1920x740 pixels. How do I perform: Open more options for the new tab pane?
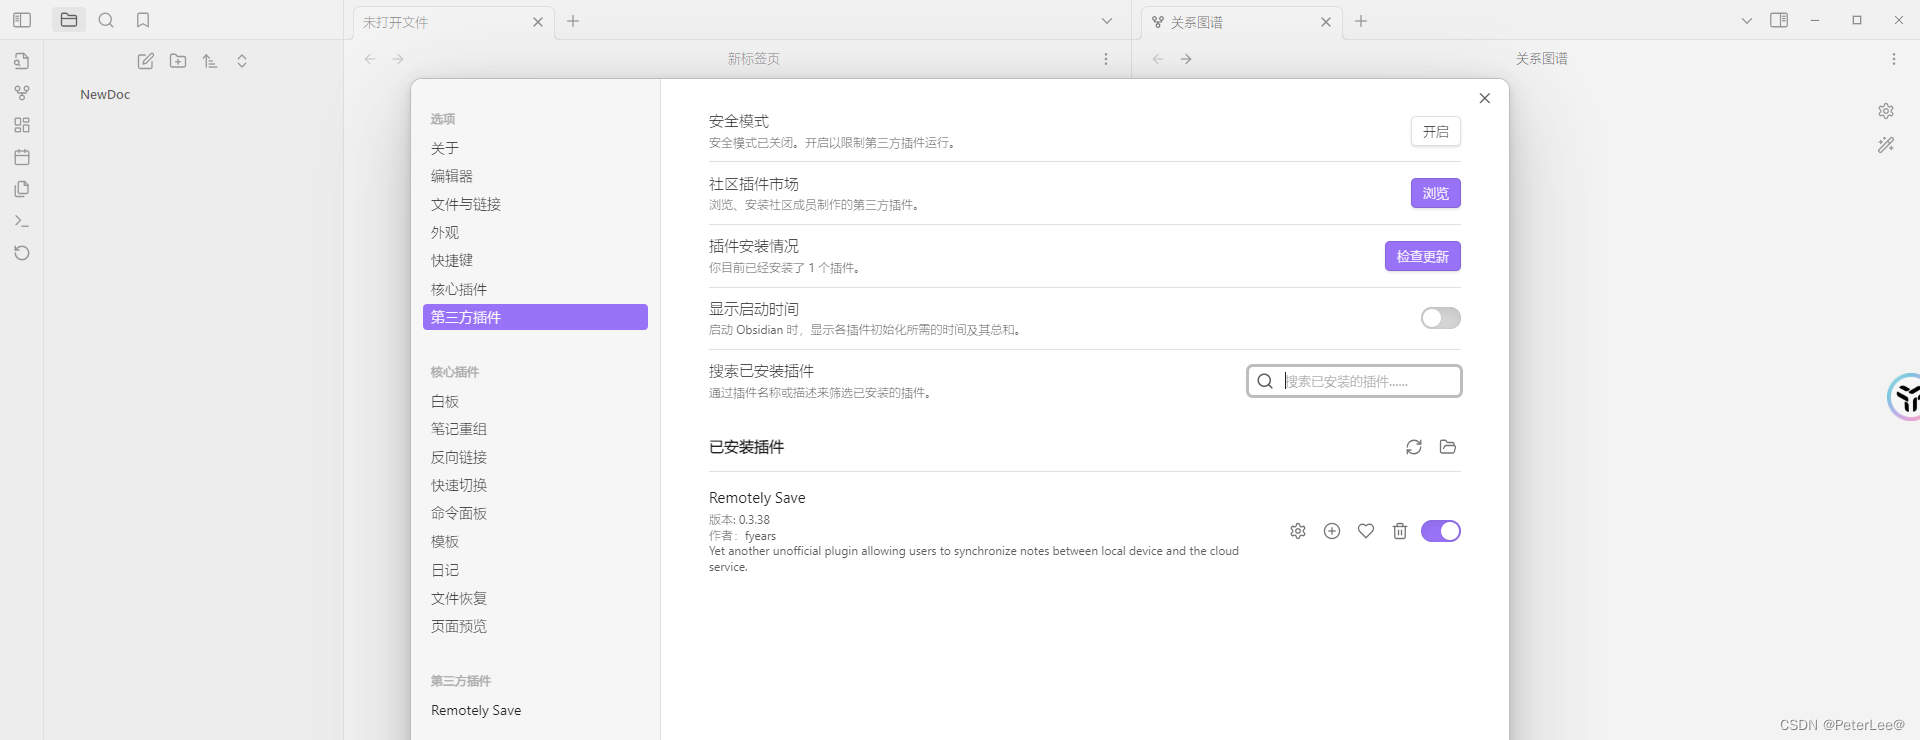(x=1106, y=59)
